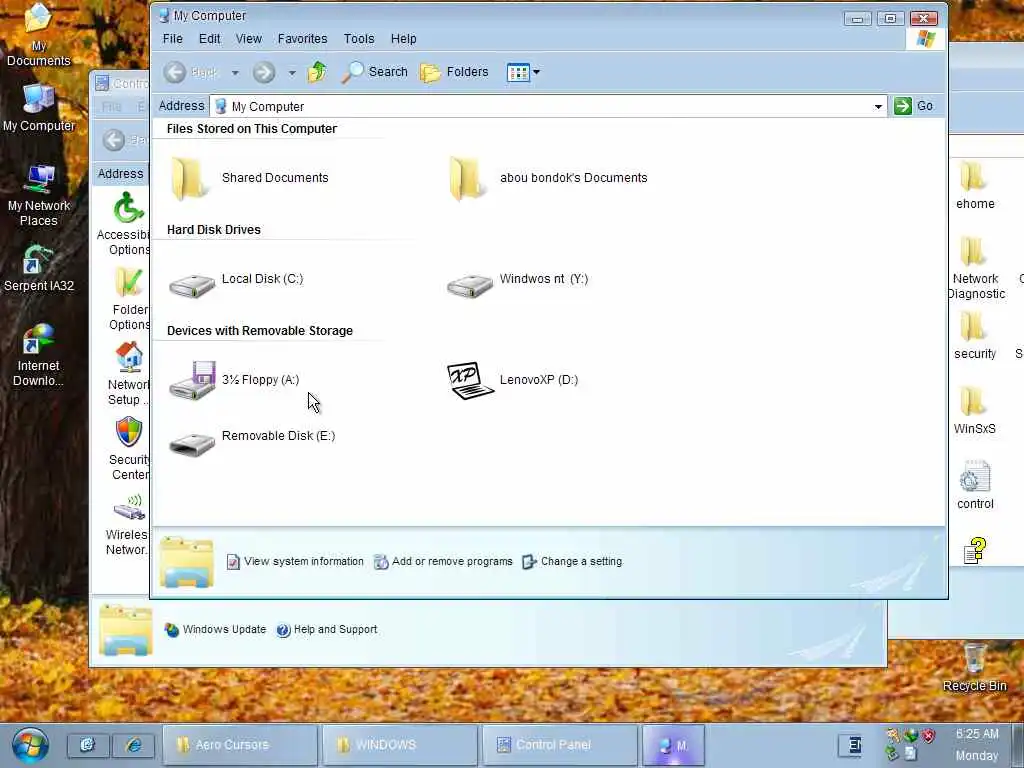
Task: Select the 3½ Floppy (A:) drive
Action: coord(234,381)
